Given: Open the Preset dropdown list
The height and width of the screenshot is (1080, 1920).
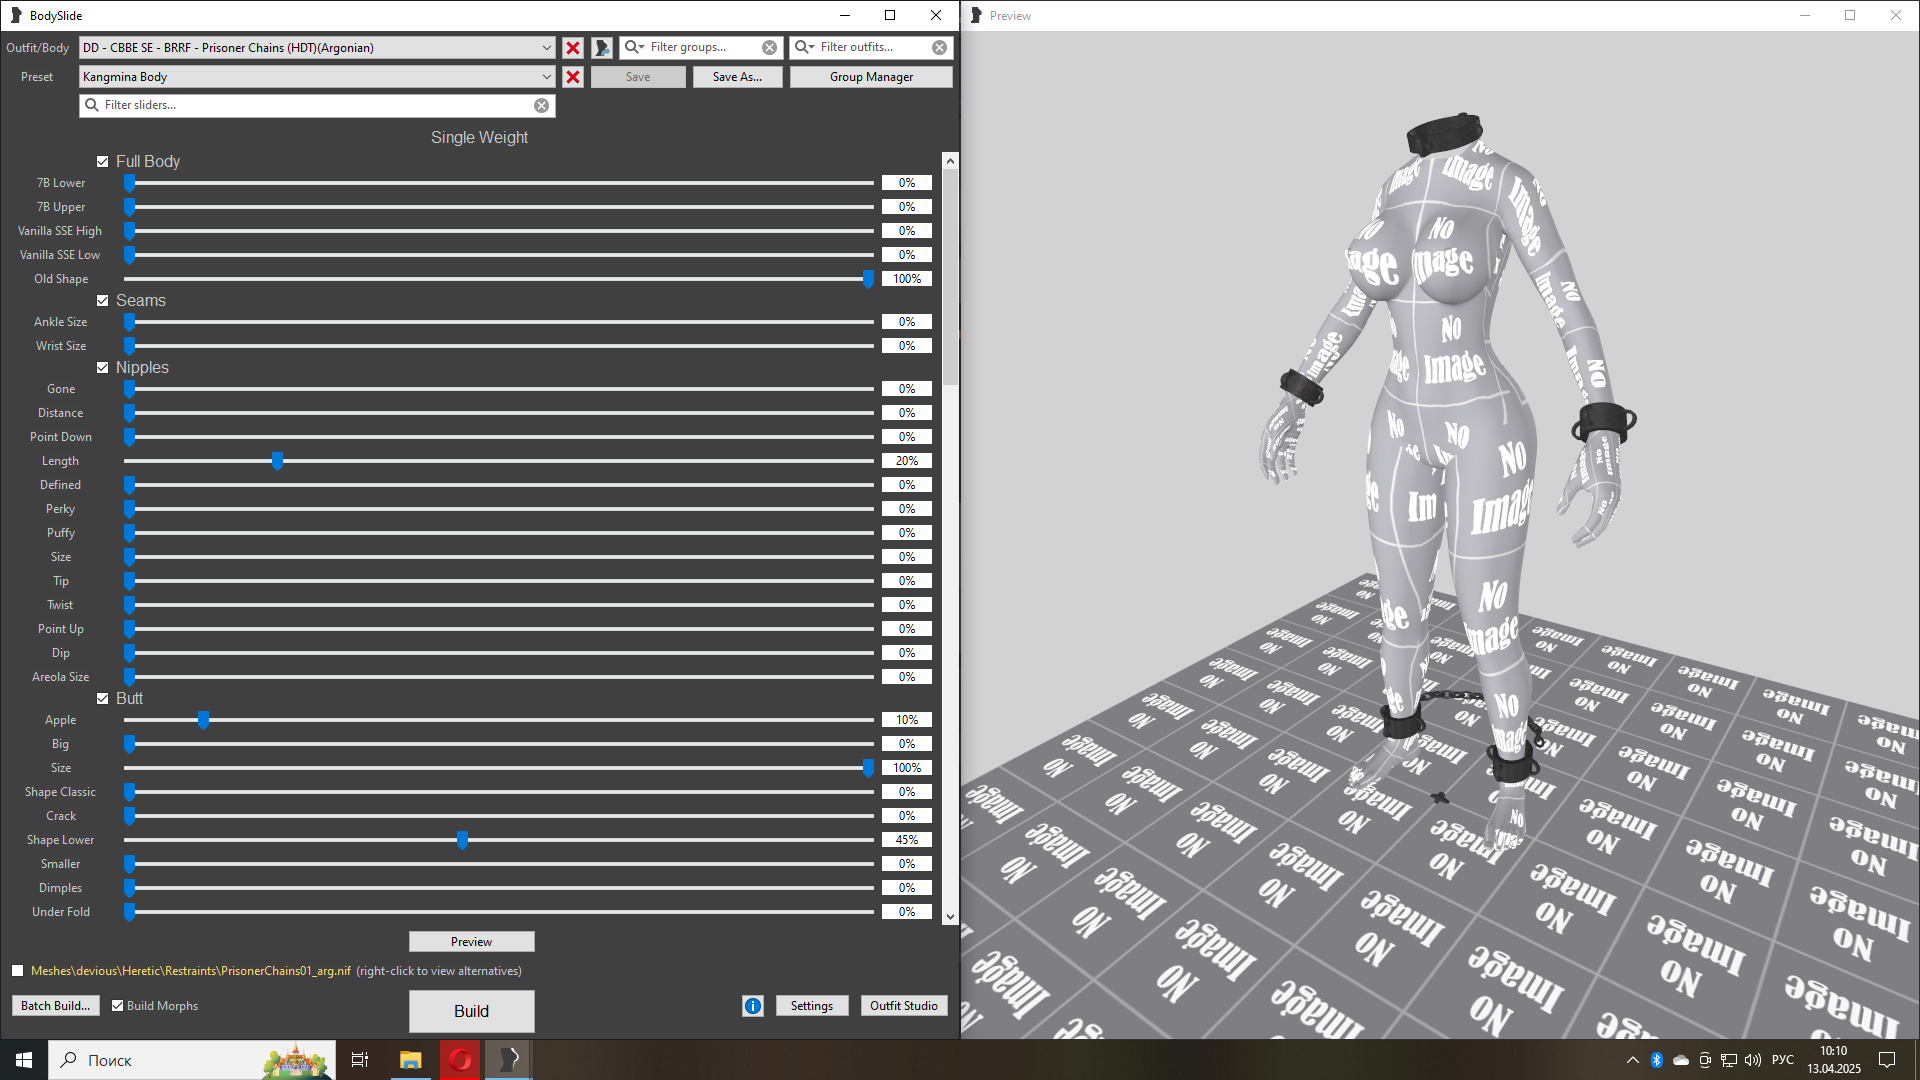Looking at the screenshot, I should [x=546, y=77].
